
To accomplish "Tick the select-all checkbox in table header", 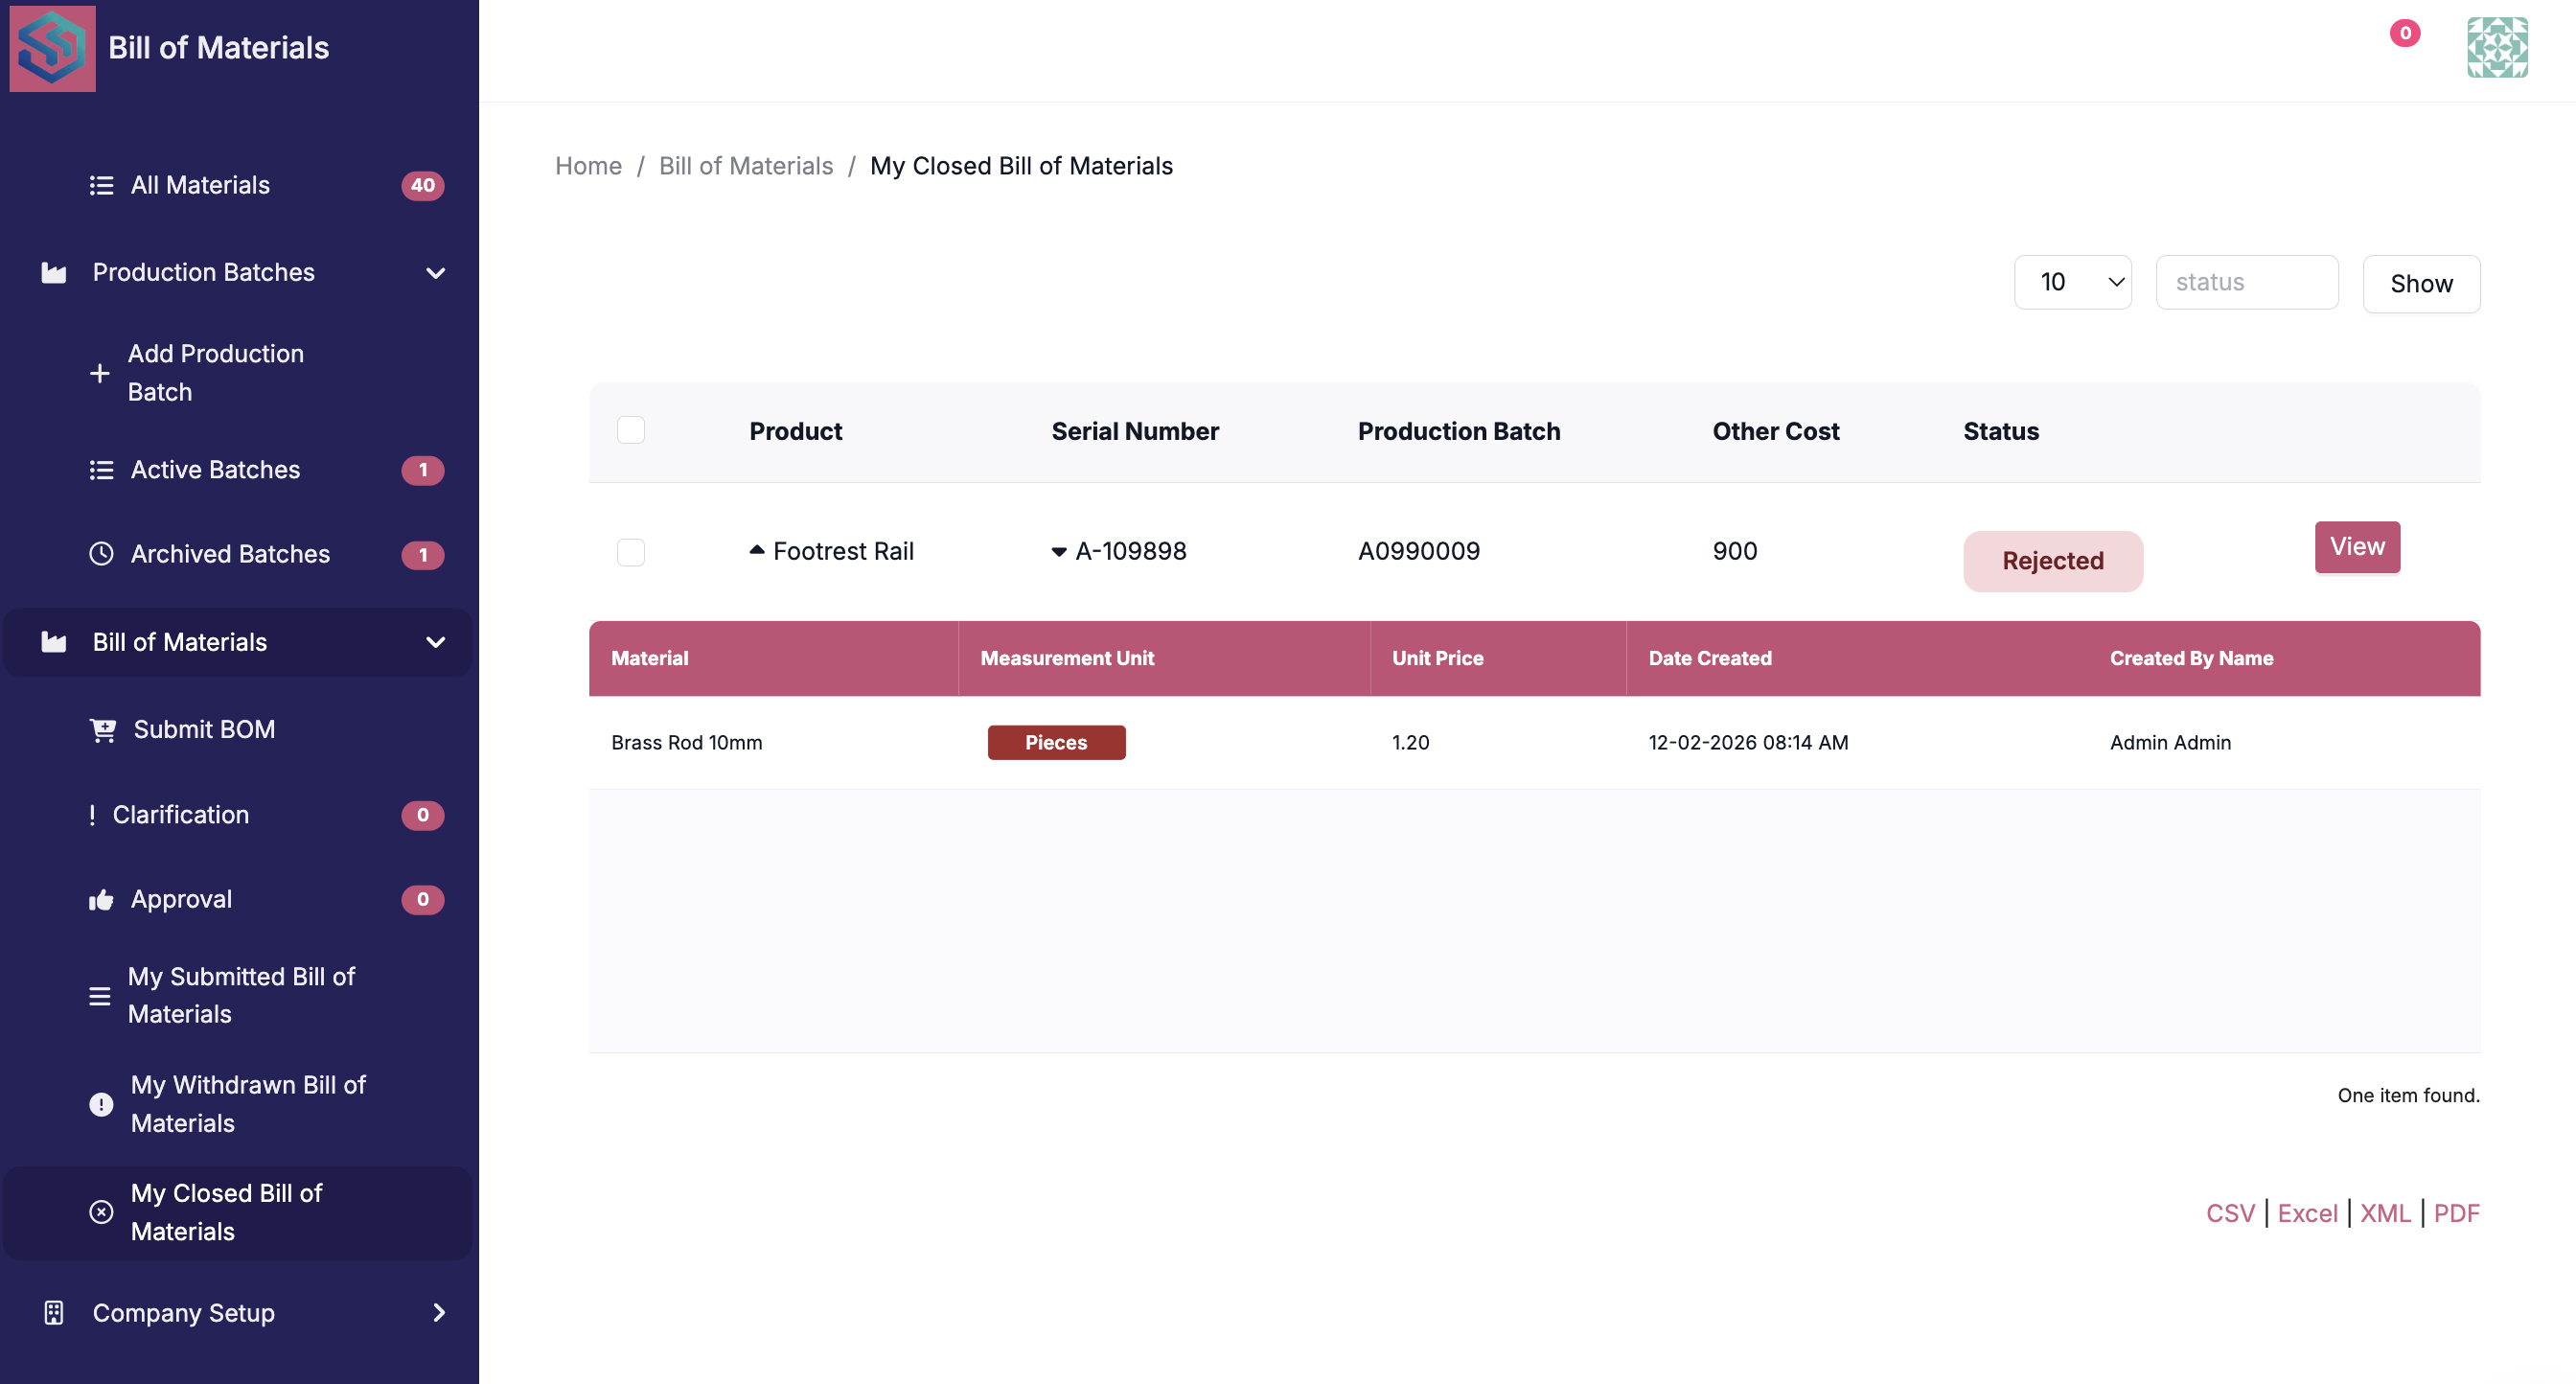I will (630, 430).
